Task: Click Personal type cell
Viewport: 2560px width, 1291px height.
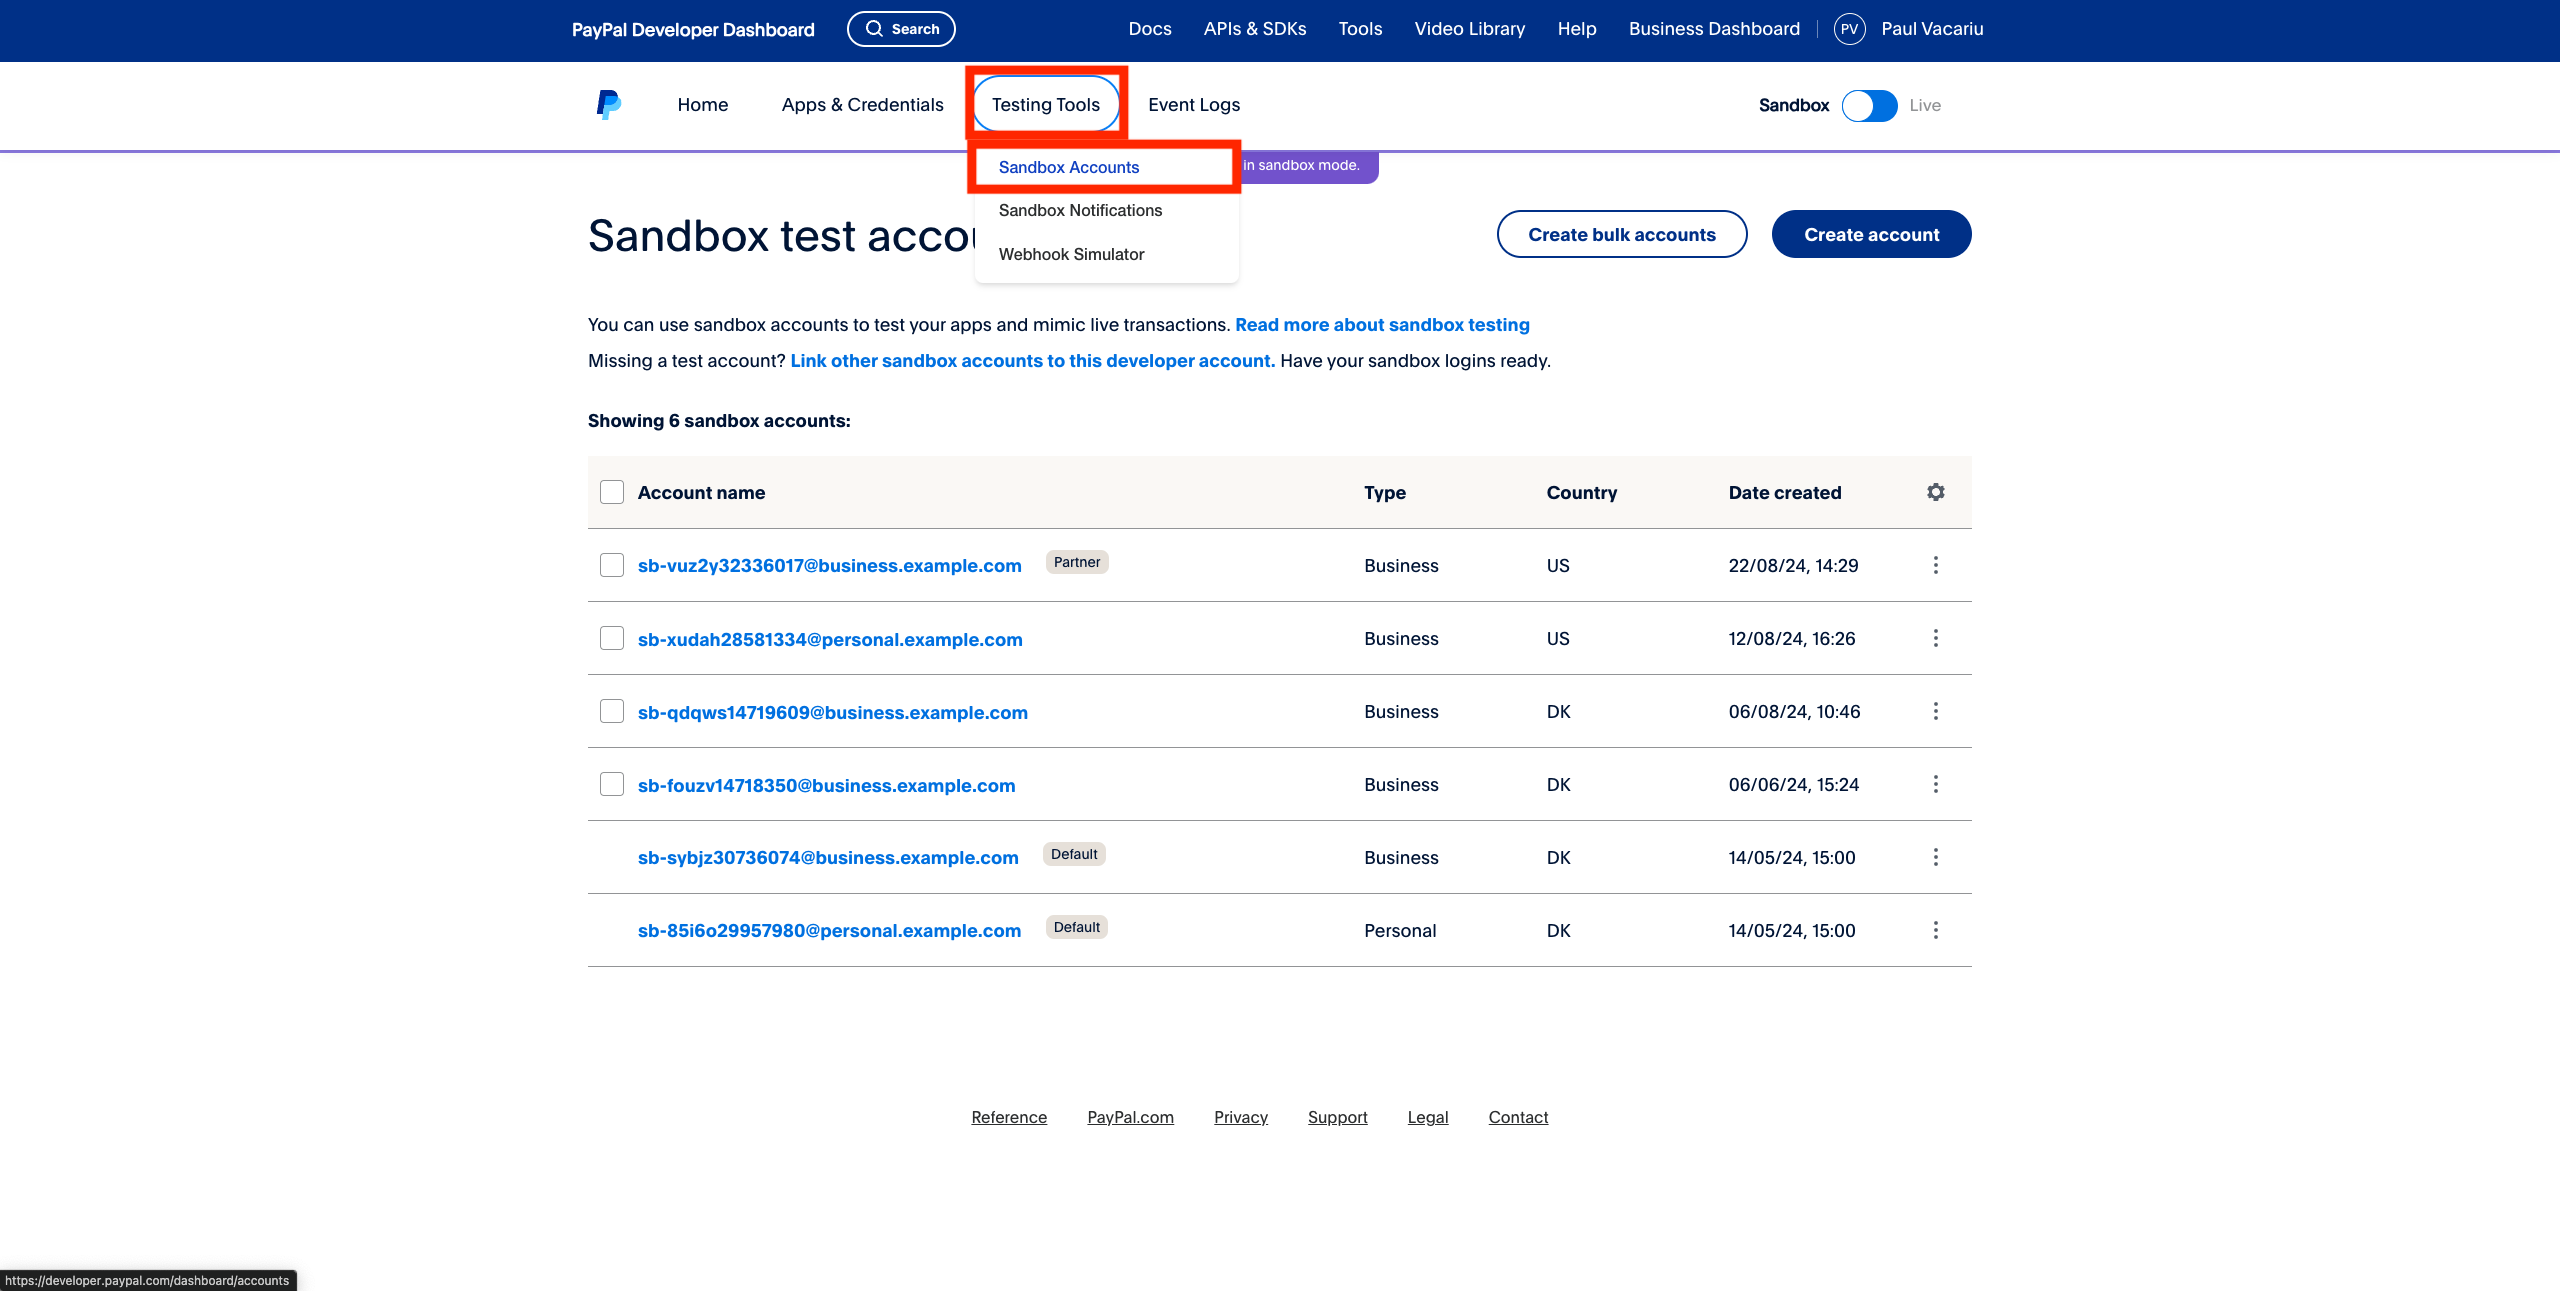Action: click(x=1400, y=931)
